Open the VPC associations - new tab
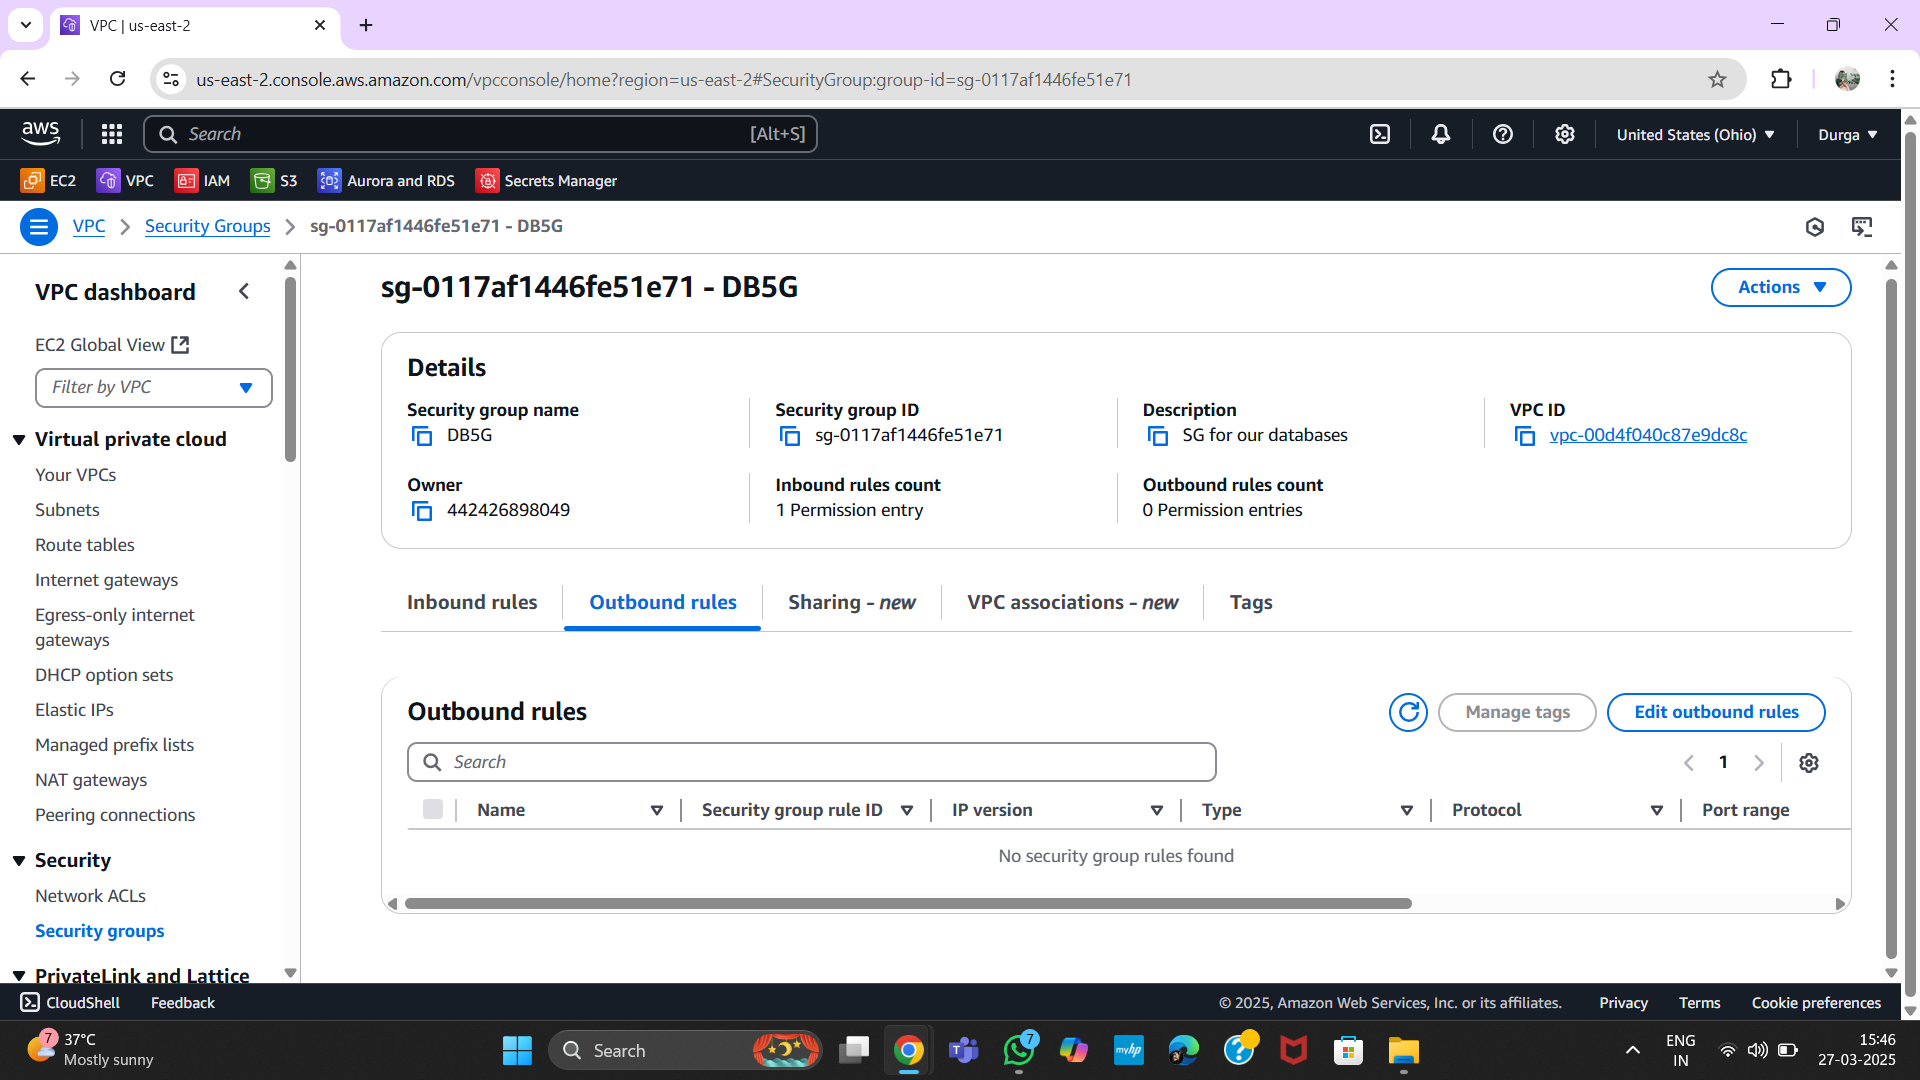Image resolution: width=1920 pixels, height=1080 pixels. pyautogui.click(x=1073, y=602)
